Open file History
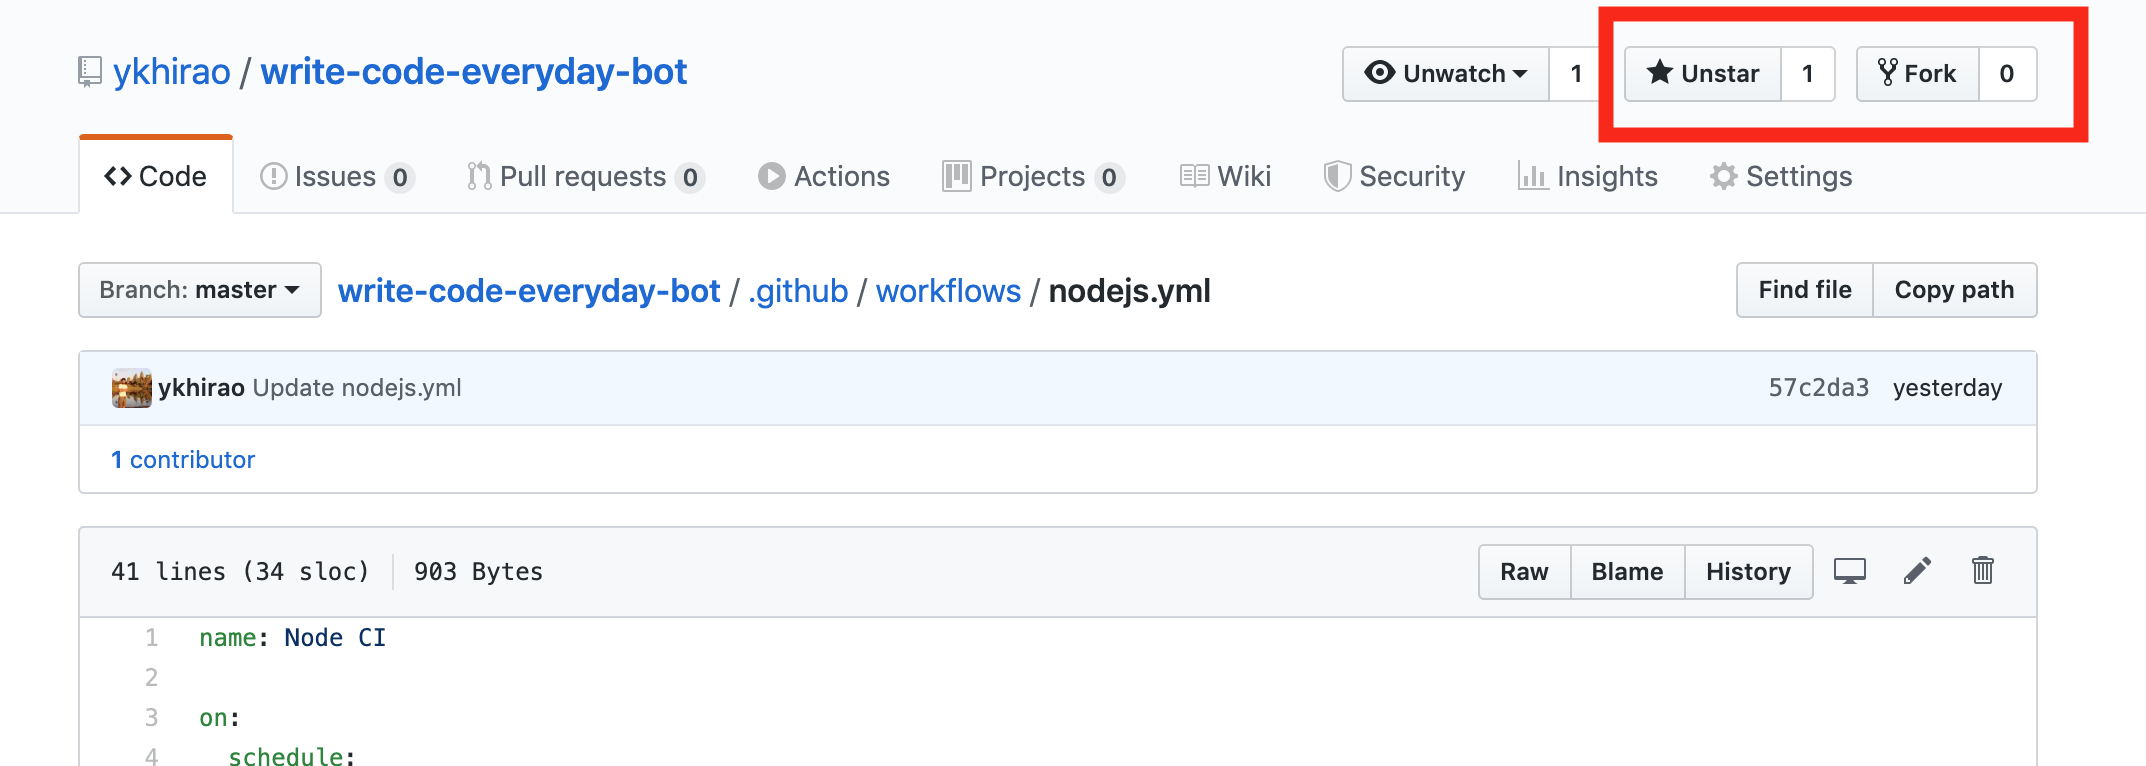The image size is (2146, 766). tap(1748, 572)
